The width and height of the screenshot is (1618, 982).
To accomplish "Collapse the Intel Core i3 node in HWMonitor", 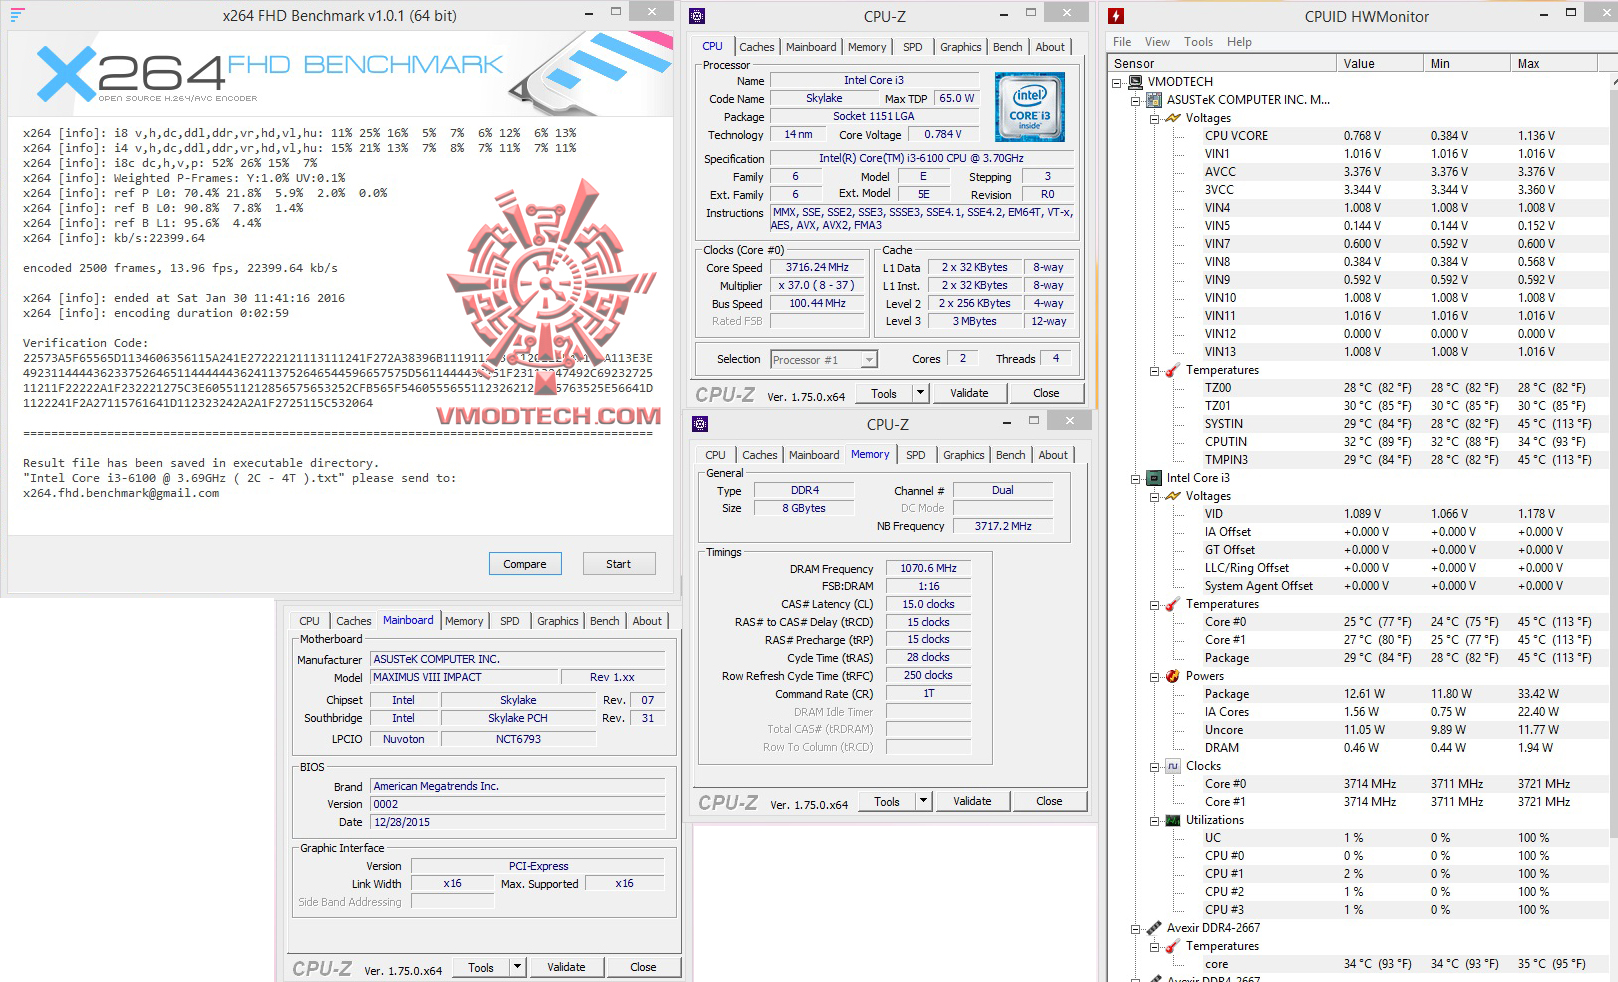I will [1136, 478].
